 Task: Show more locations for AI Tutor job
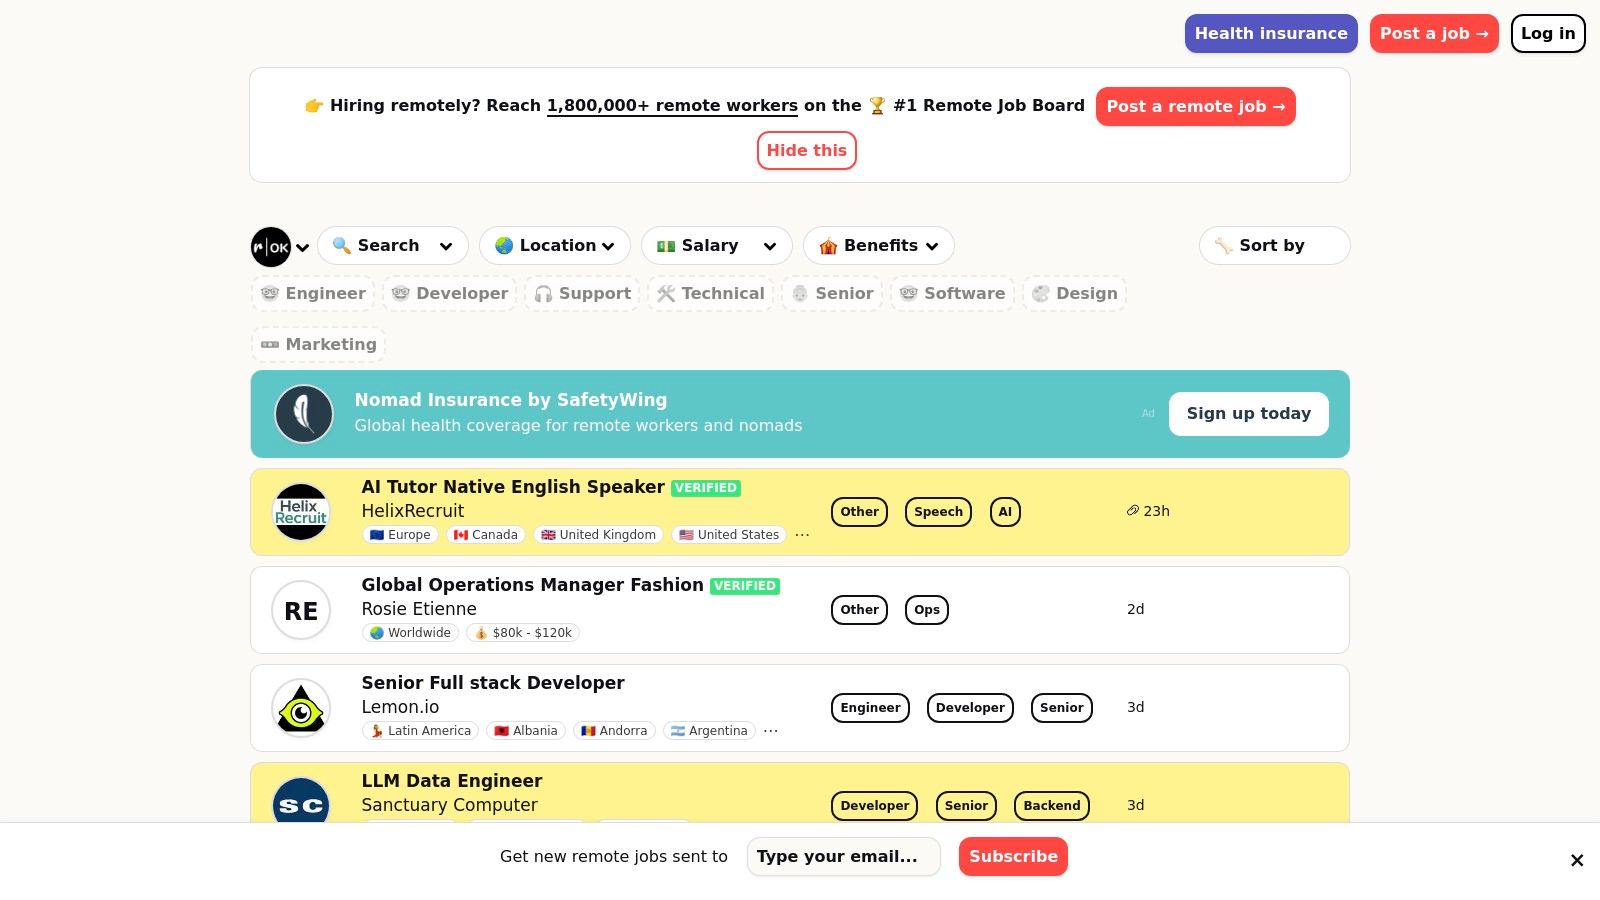point(802,535)
